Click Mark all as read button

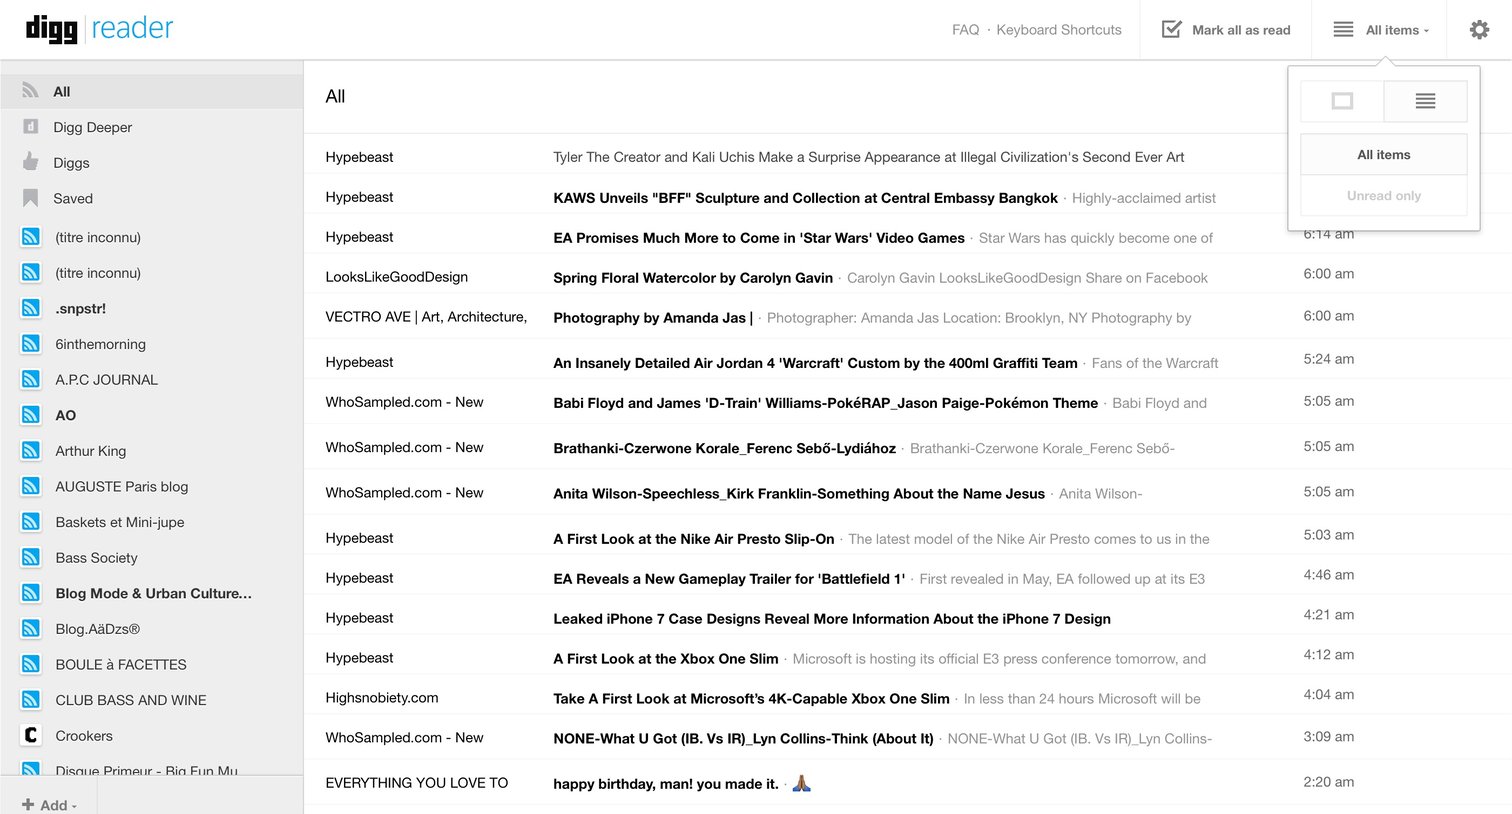pos(1226,30)
